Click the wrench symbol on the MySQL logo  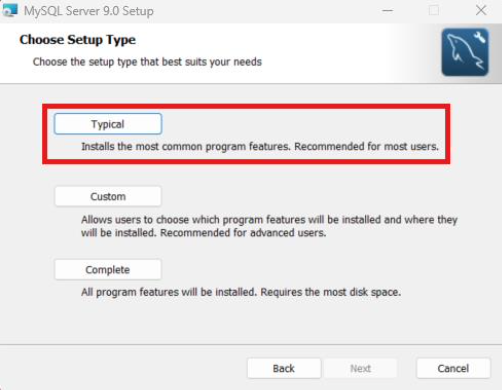(479, 37)
